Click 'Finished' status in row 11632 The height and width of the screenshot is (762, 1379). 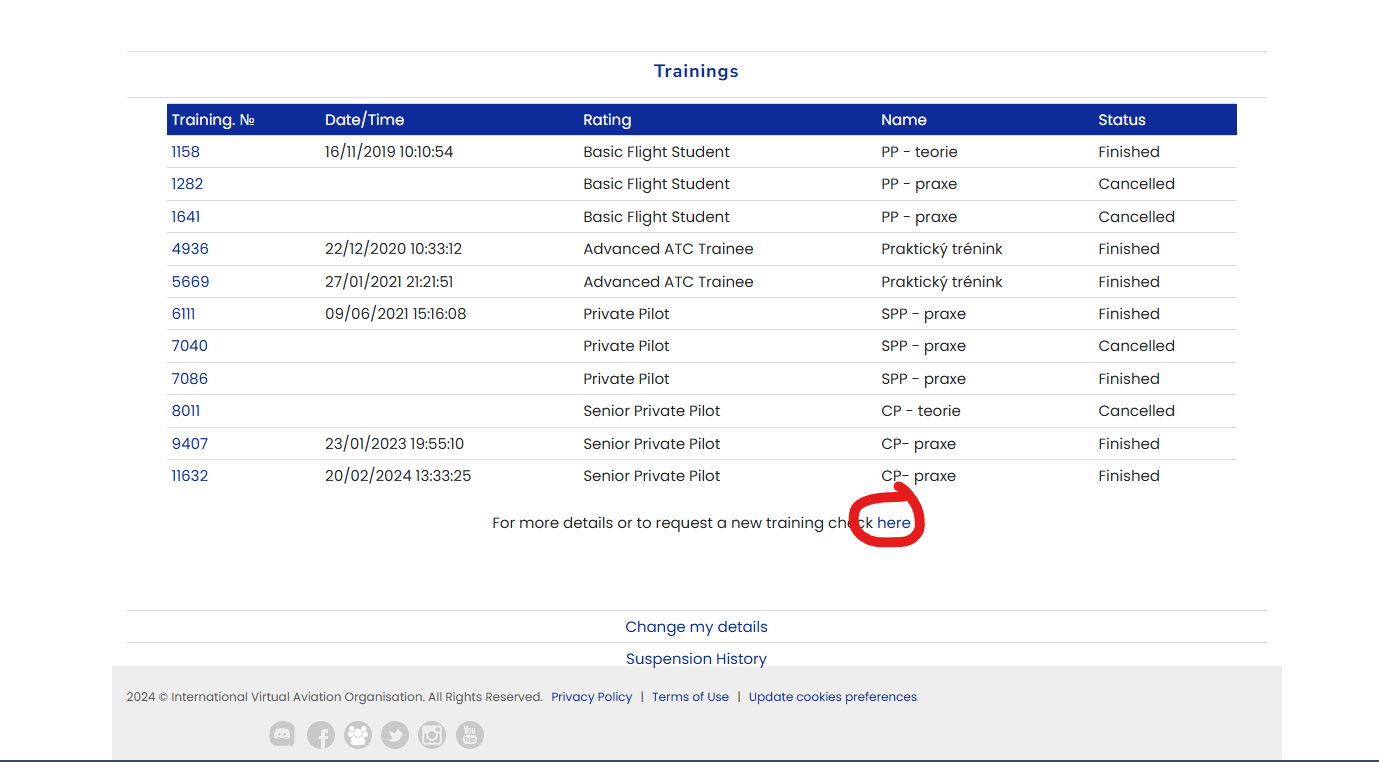(x=1129, y=476)
